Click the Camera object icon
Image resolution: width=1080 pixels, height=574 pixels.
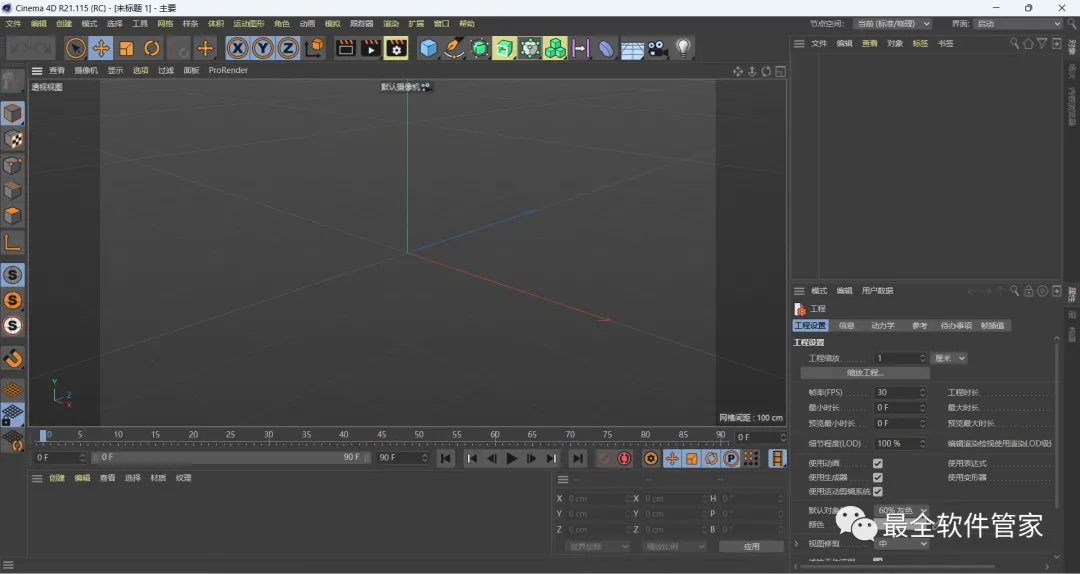coord(657,48)
